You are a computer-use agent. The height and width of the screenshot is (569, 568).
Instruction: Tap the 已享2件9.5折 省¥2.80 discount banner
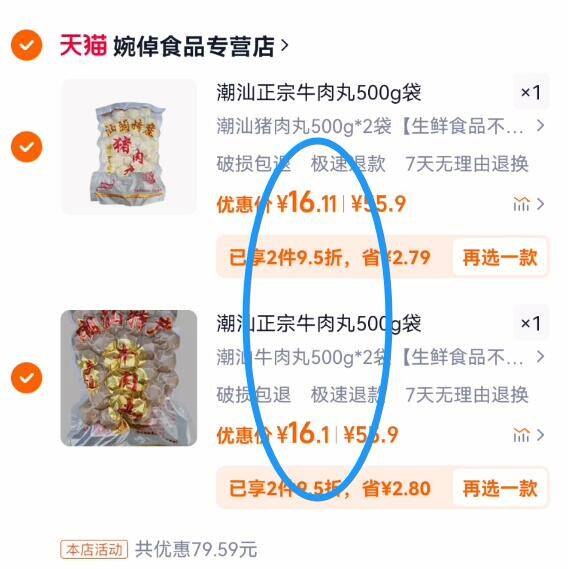[x=330, y=488]
